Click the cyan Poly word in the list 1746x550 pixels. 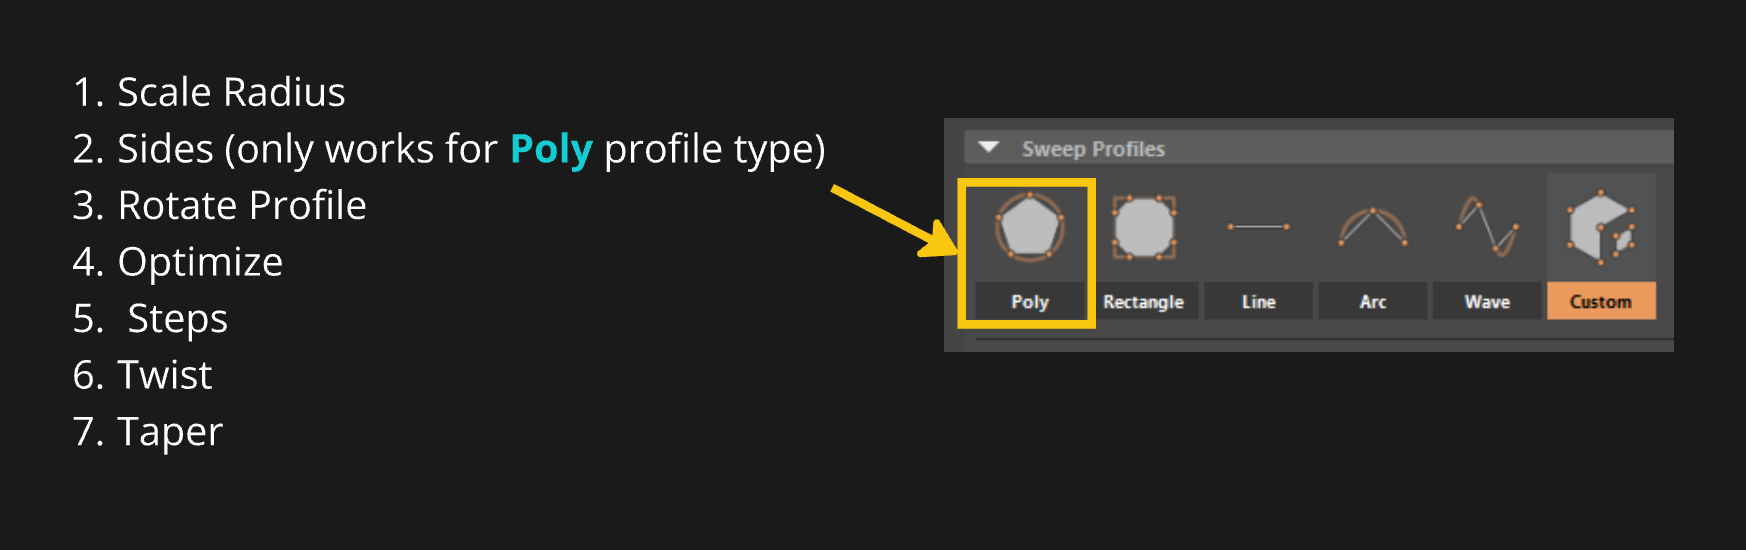(551, 149)
